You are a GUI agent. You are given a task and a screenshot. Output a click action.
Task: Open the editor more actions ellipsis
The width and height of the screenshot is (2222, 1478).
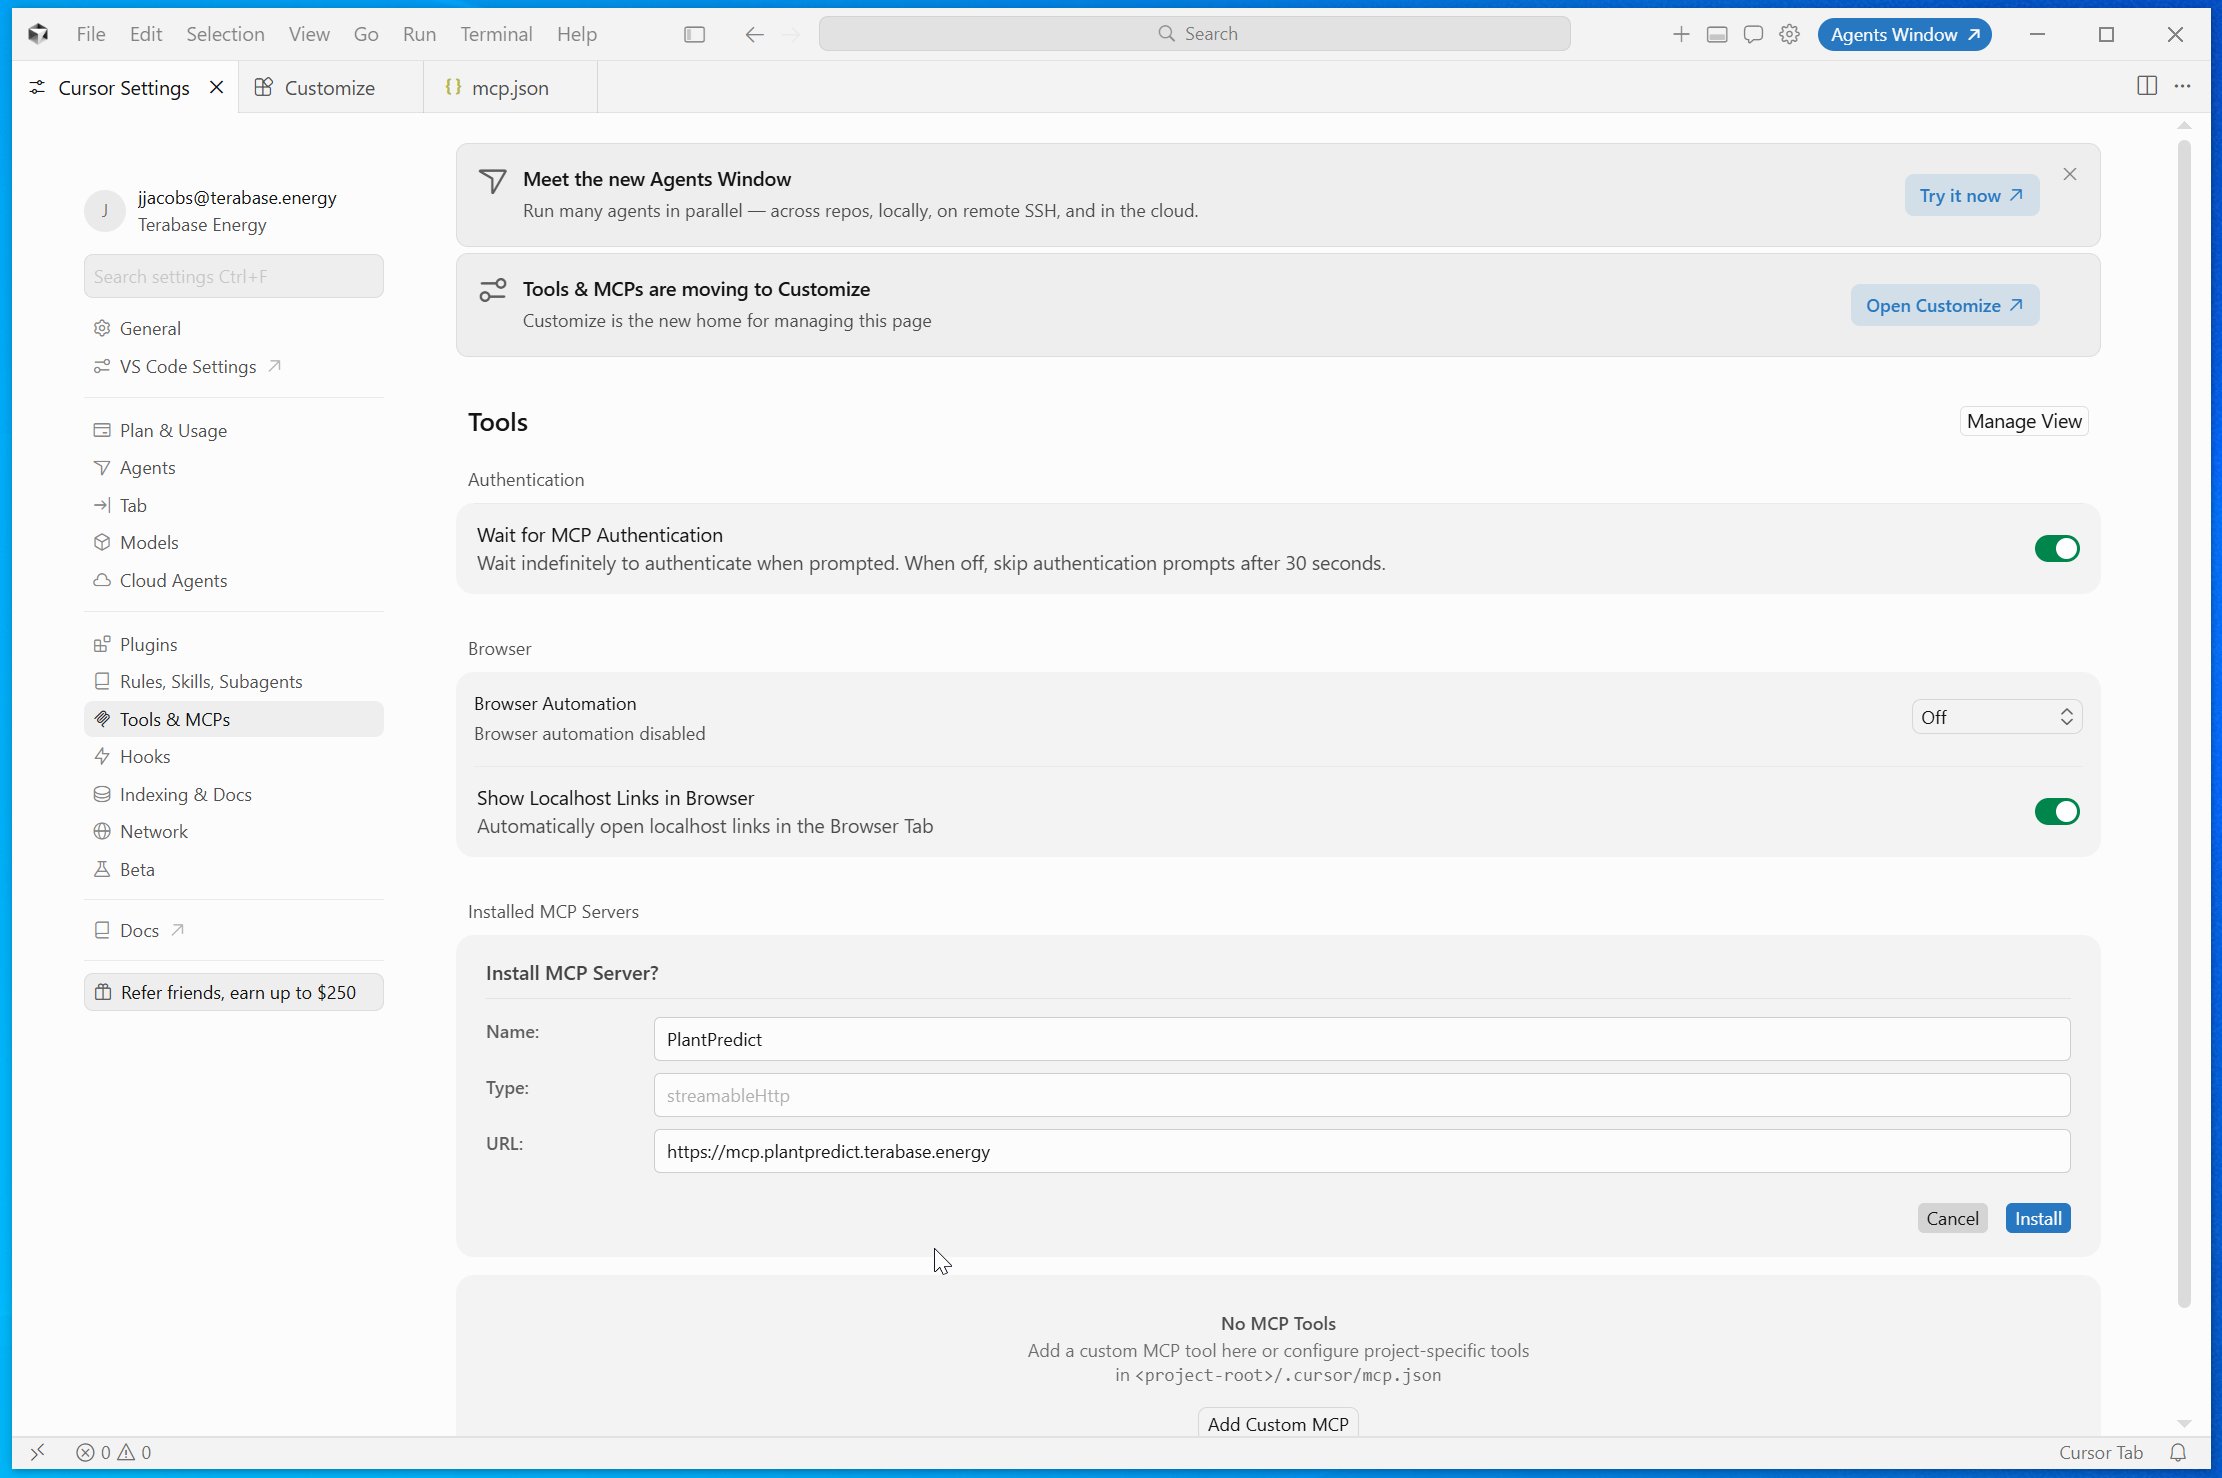(x=2182, y=86)
